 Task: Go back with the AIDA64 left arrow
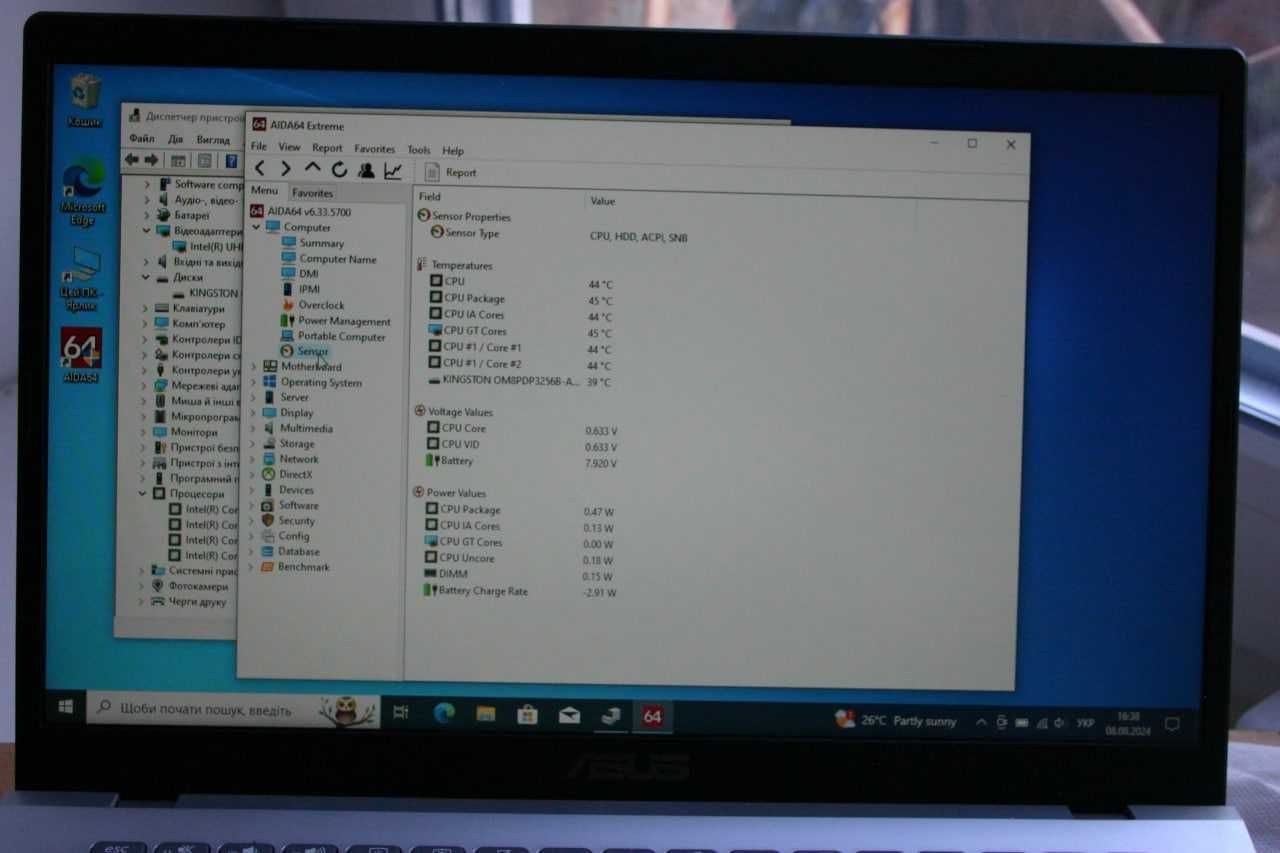point(260,169)
